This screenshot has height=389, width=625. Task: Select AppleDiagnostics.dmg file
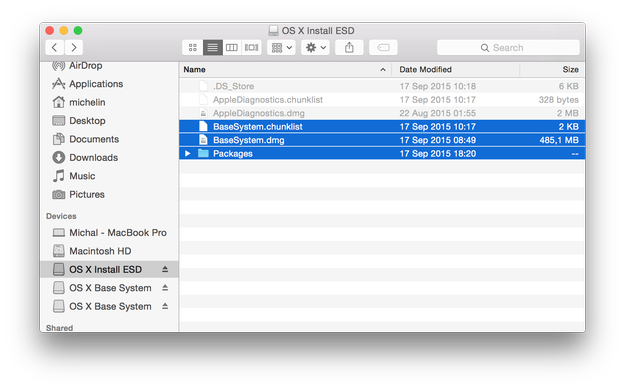pos(382,113)
